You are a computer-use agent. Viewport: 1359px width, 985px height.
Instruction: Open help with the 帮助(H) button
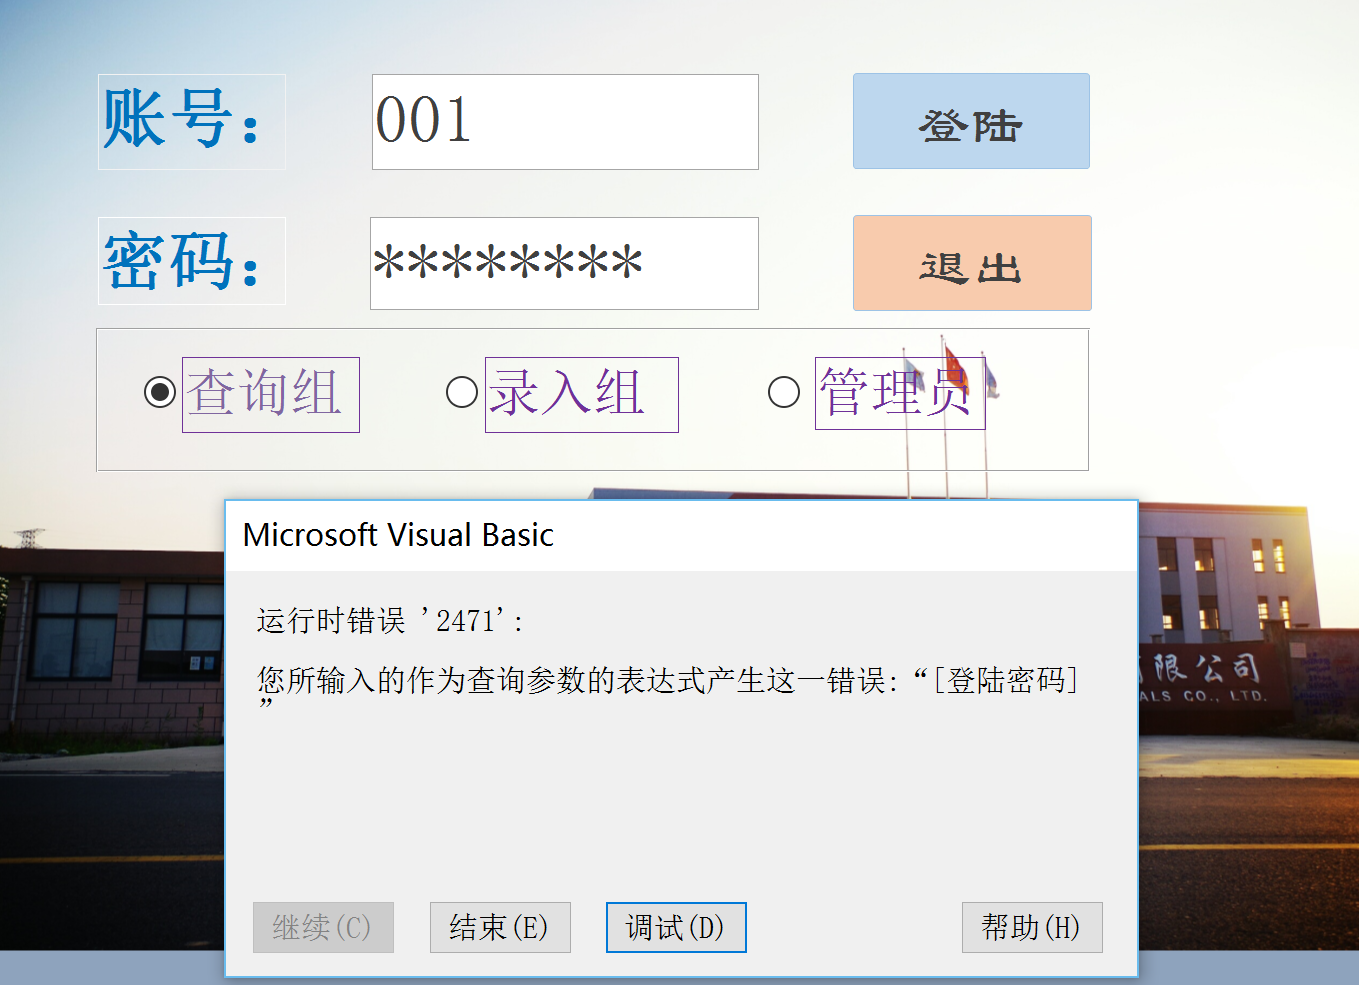pyautogui.click(x=1031, y=927)
